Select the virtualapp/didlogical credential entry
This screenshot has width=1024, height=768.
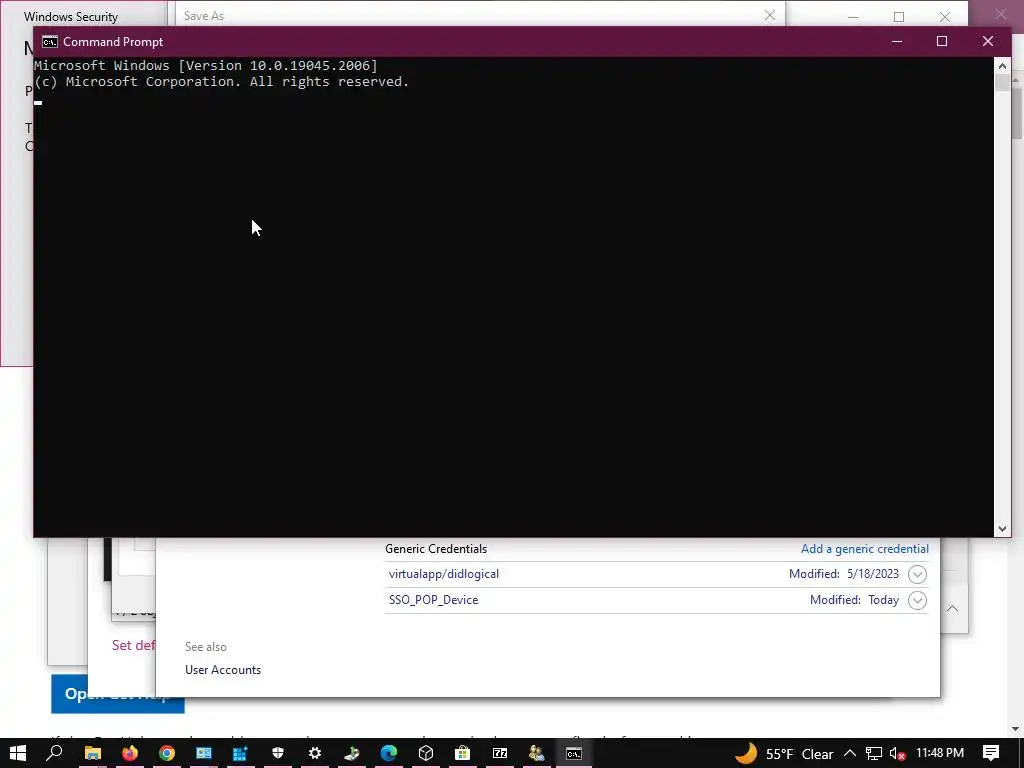tap(443, 574)
